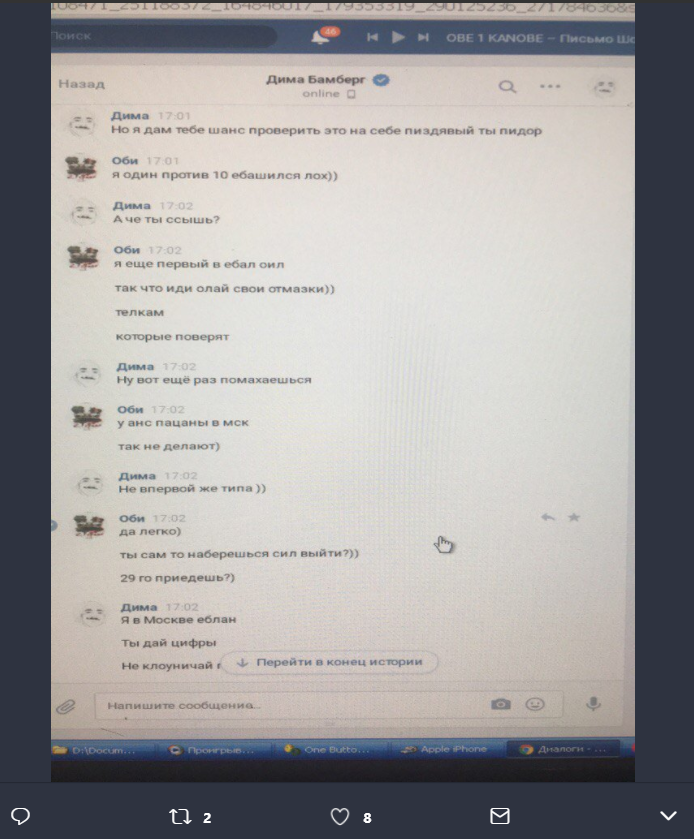Retweet this post
Screen dimensions: 694x839
point(180,817)
